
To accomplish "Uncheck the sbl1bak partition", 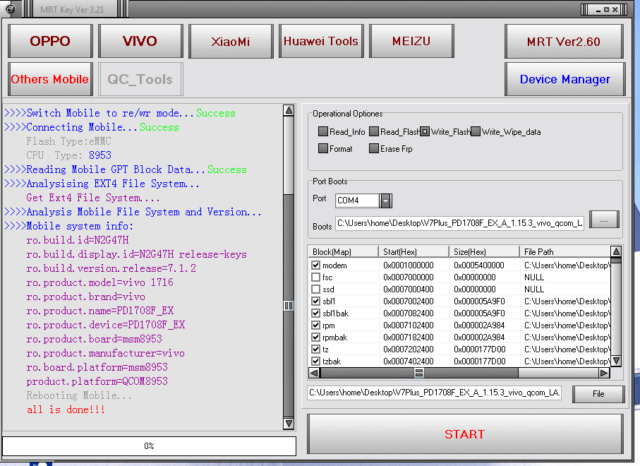I will click(x=316, y=313).
